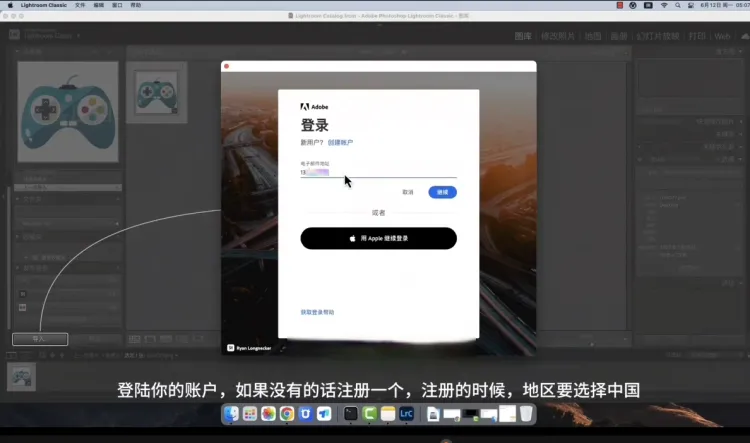750x443 pixels.
Task: Open the green Camtasia icon in Dock
Action: (369, 414)
